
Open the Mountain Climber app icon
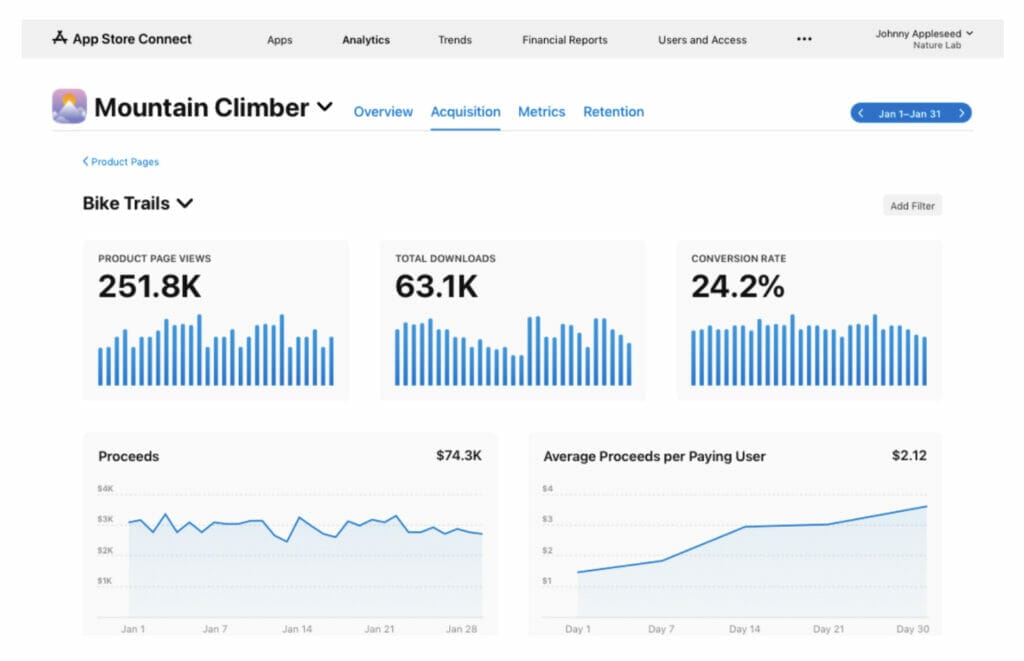coord(69,106)
